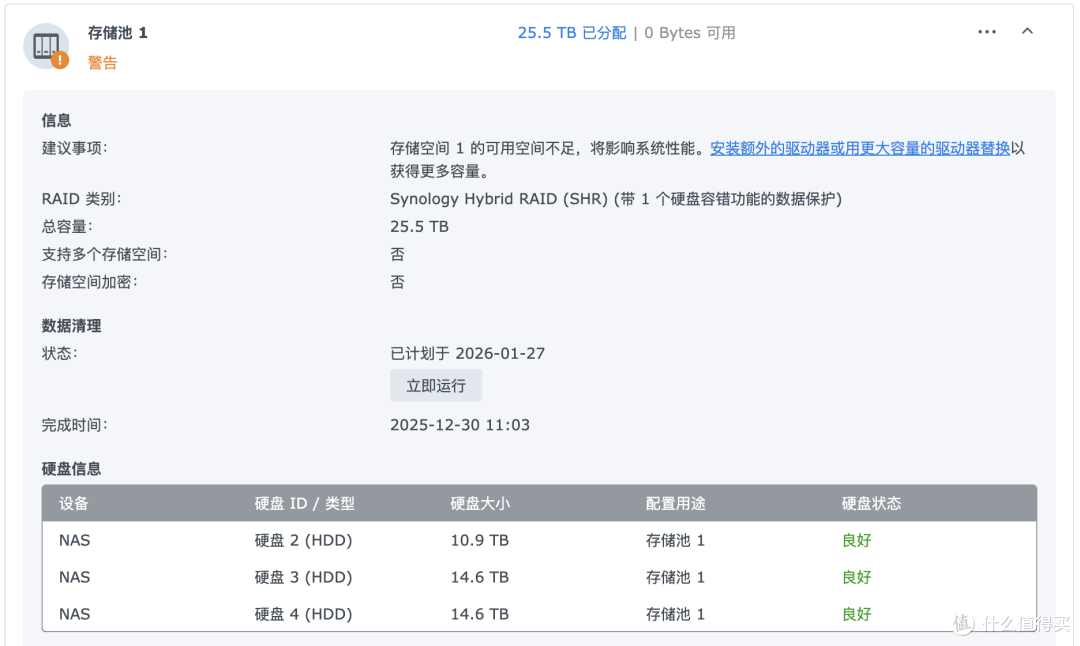Collapse the 存储池 1 panel with chevron
The width and height of the screenshot is (1080, 646).
[1027, 31]
